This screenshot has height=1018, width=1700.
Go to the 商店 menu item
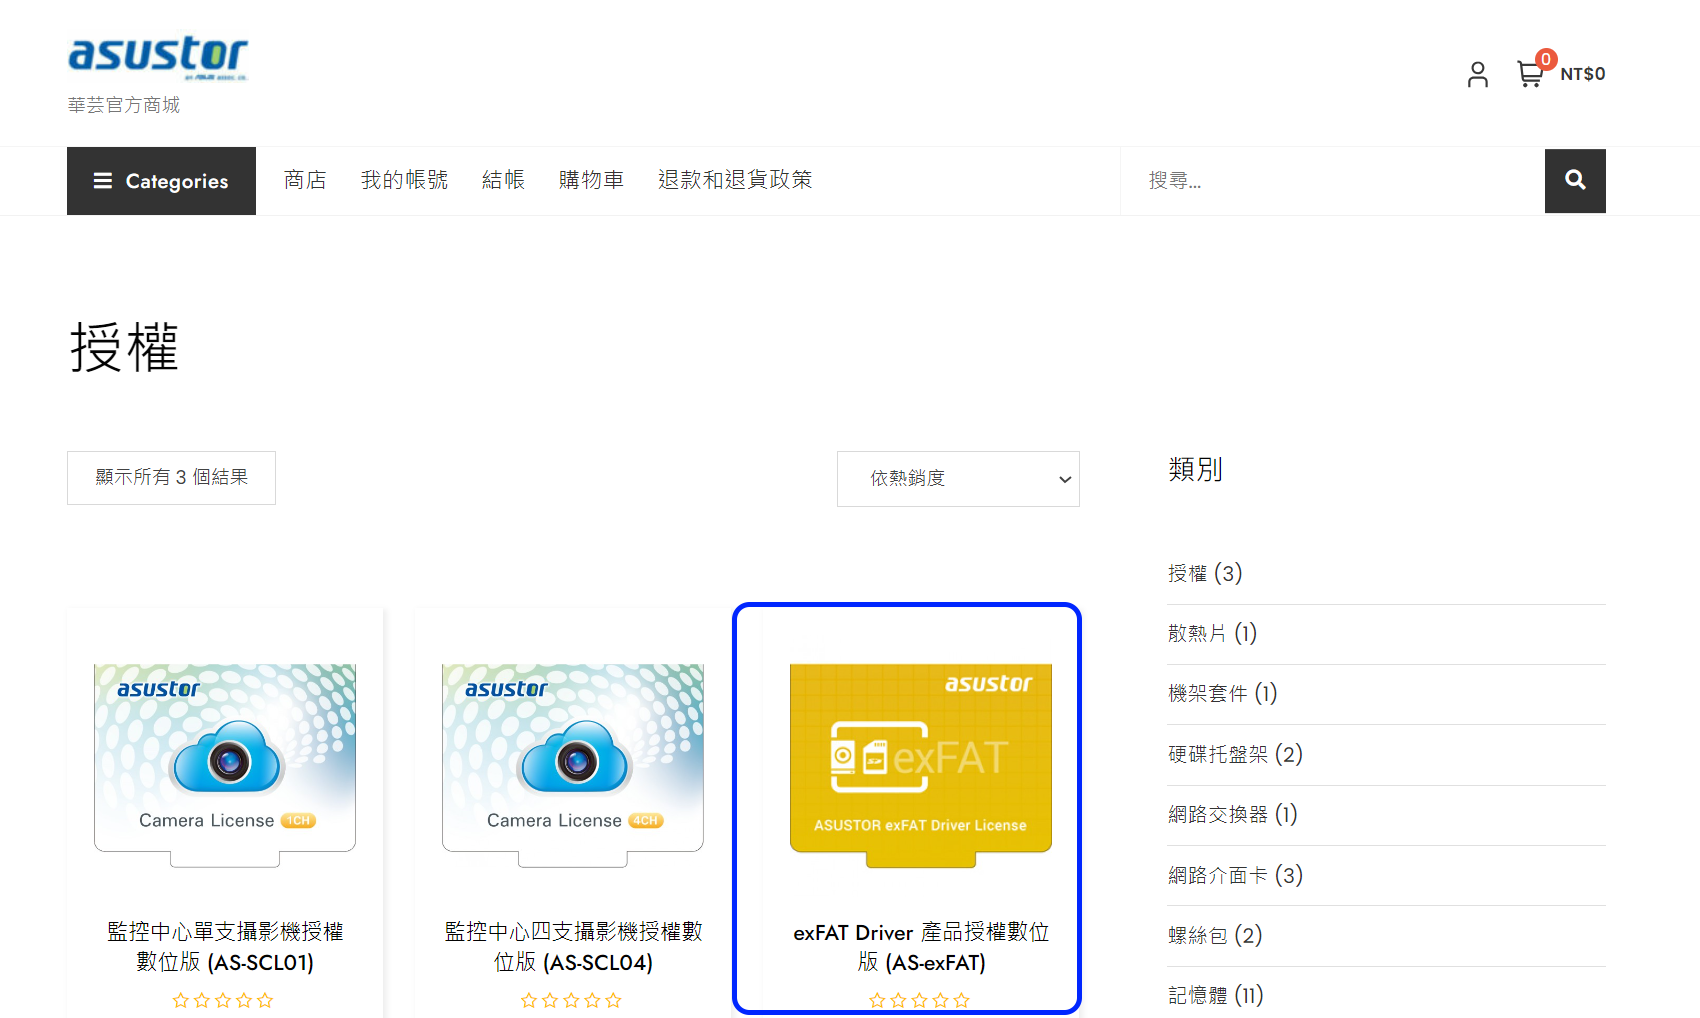[305, 180]
